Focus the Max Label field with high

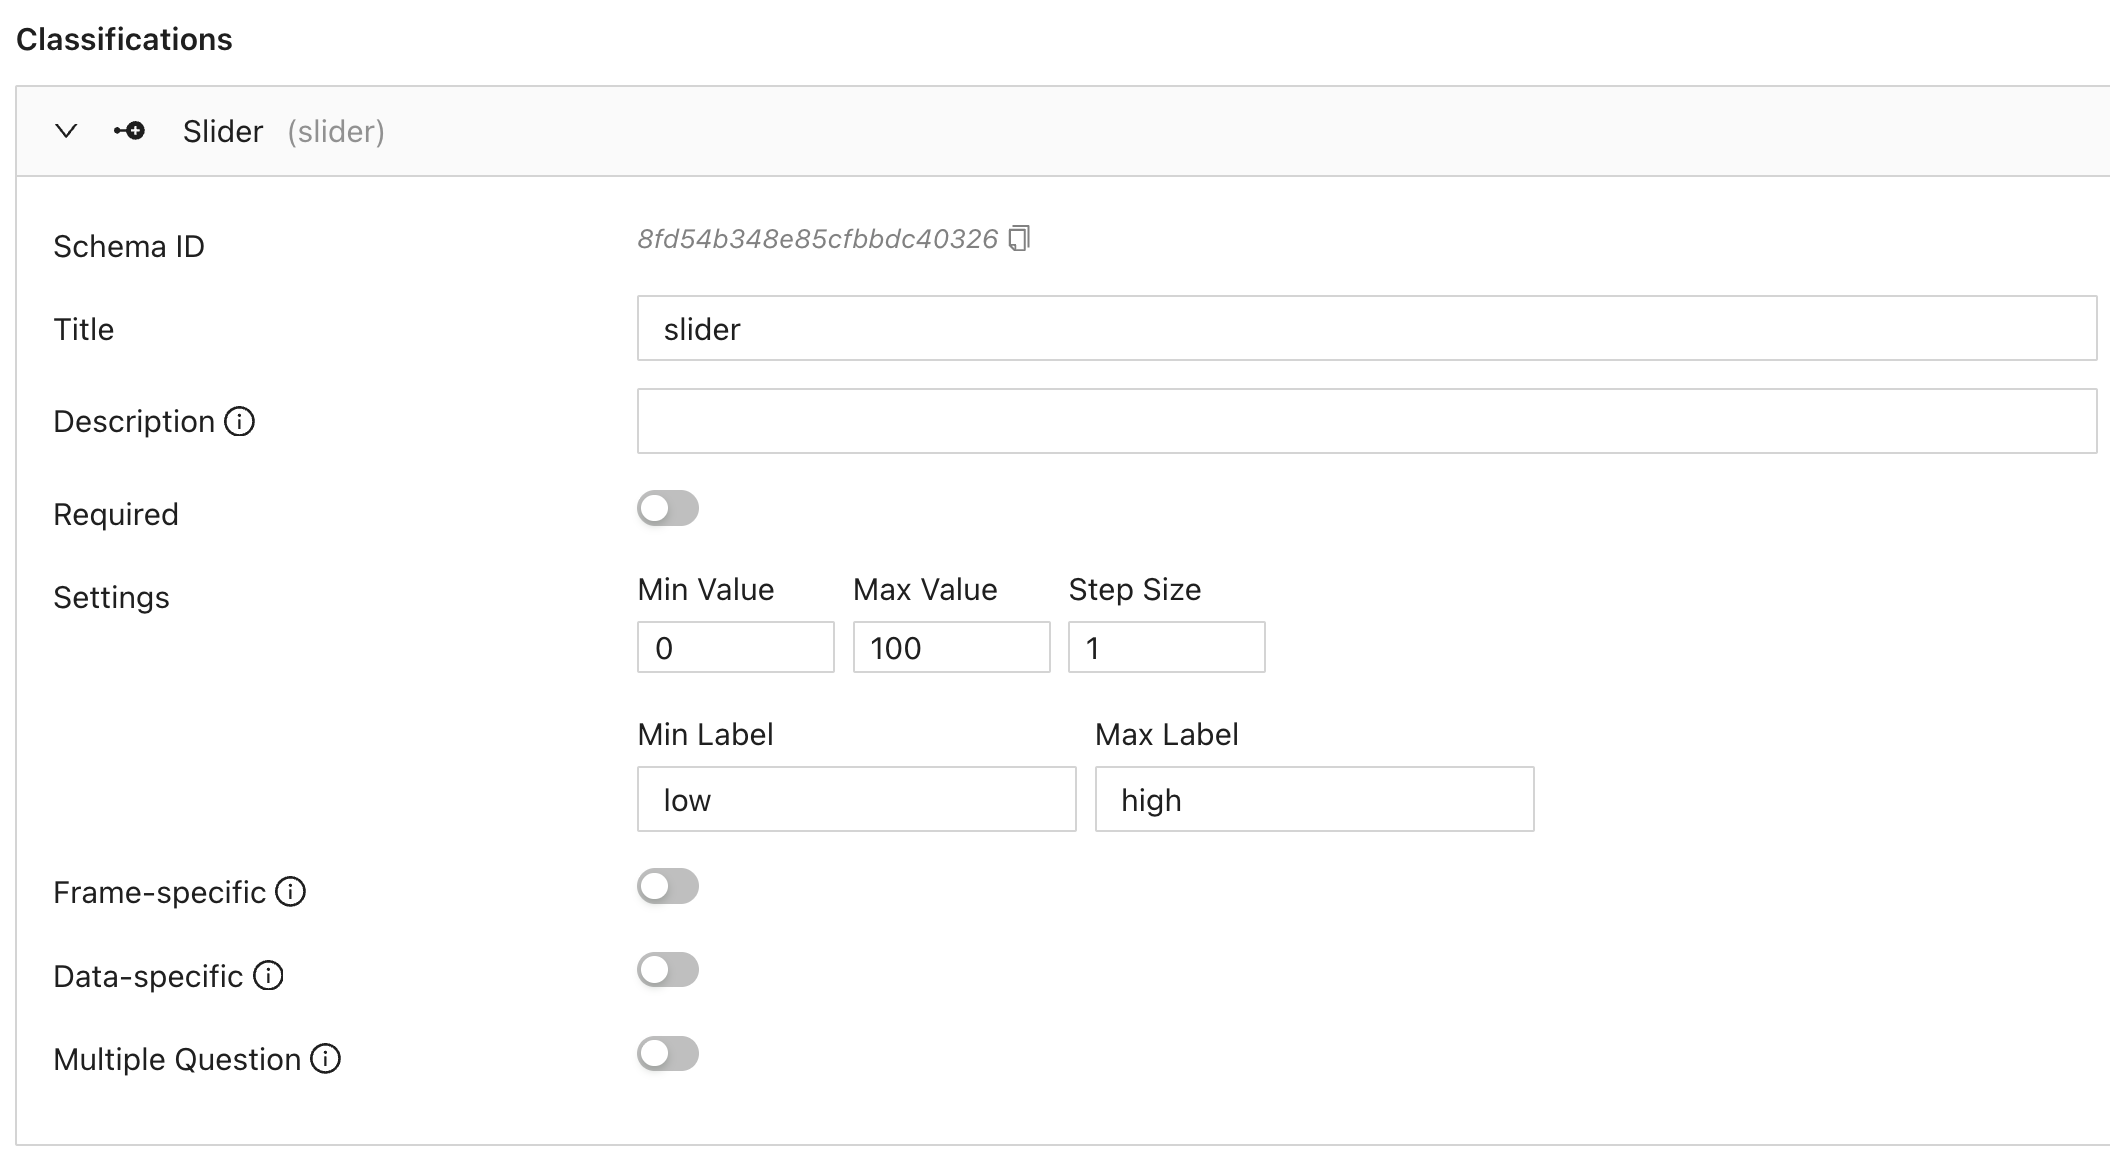1315,799
